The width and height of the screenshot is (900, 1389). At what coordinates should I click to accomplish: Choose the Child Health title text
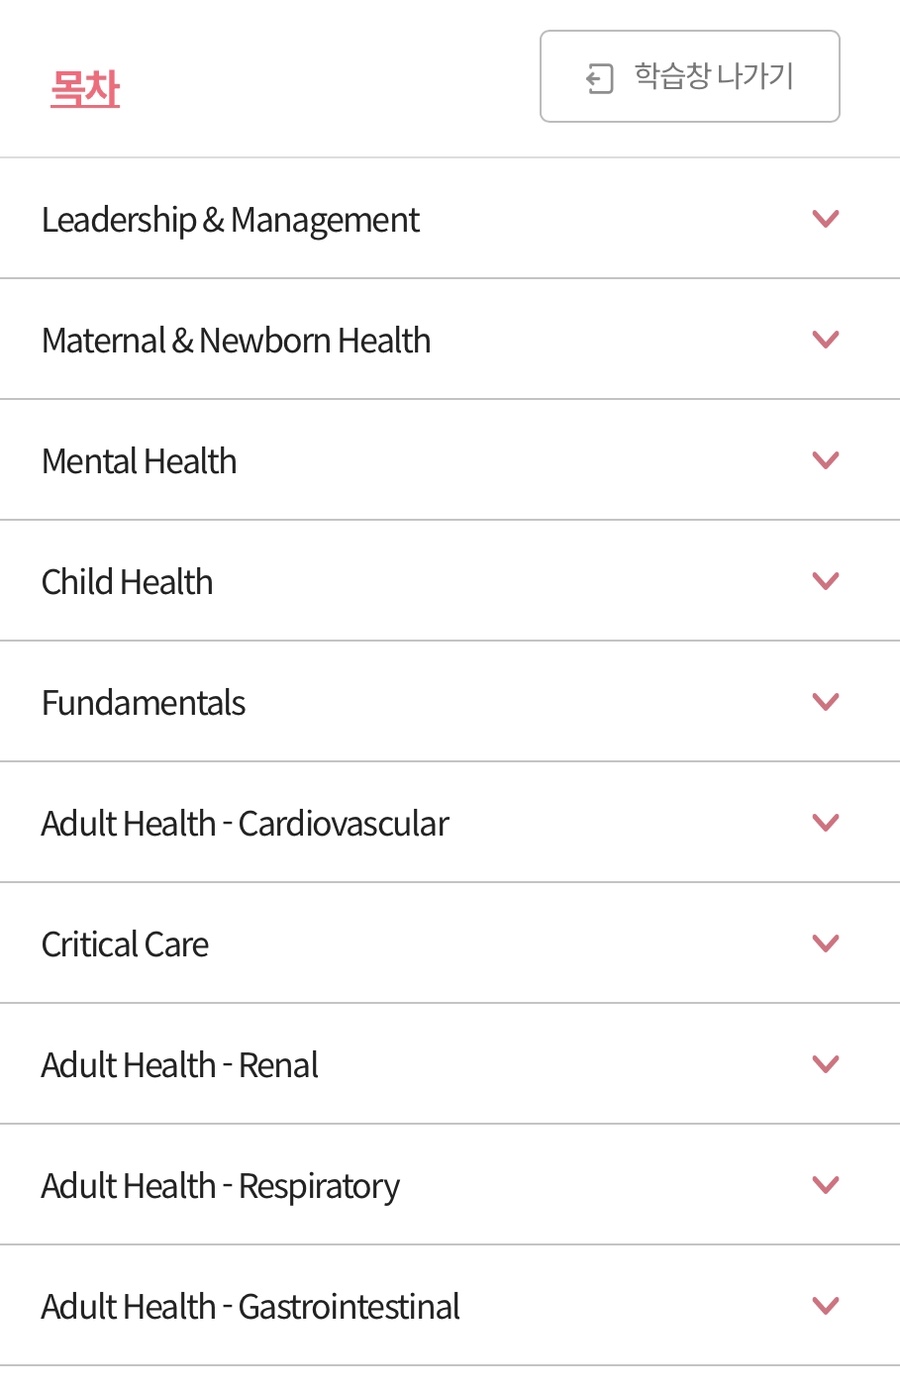(x=127, y=582)
